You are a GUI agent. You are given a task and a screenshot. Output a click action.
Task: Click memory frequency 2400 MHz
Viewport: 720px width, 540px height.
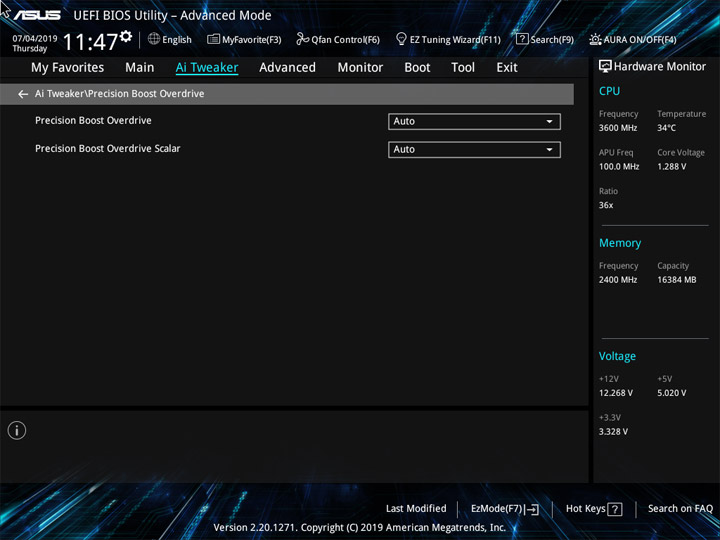coord(618,280)
